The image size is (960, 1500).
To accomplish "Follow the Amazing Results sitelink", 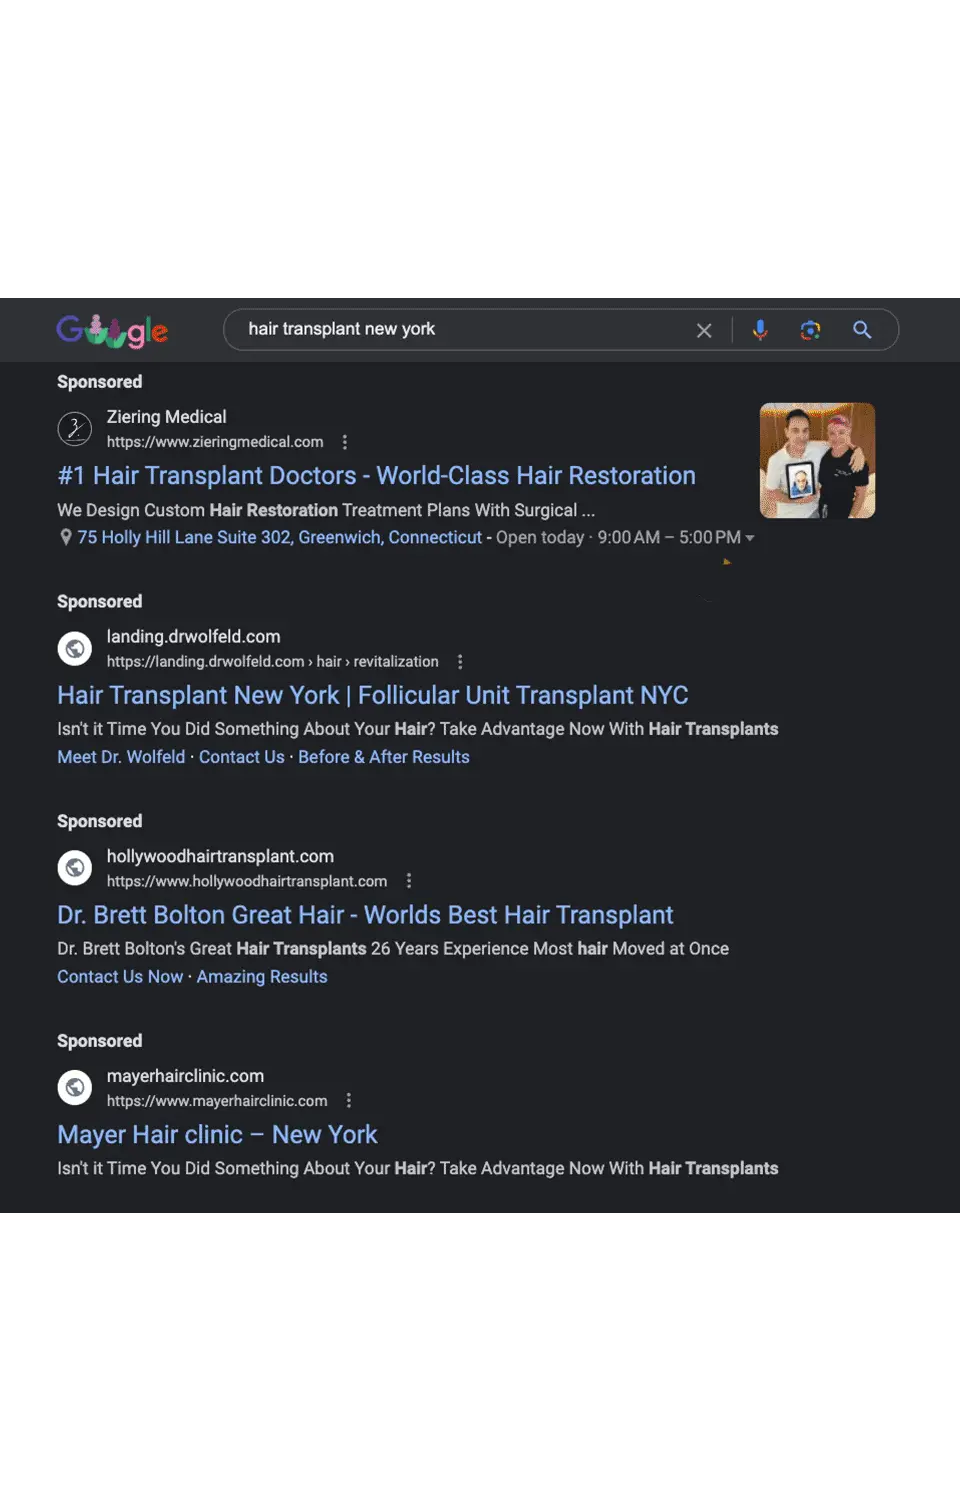I will (x=262, y=977).
